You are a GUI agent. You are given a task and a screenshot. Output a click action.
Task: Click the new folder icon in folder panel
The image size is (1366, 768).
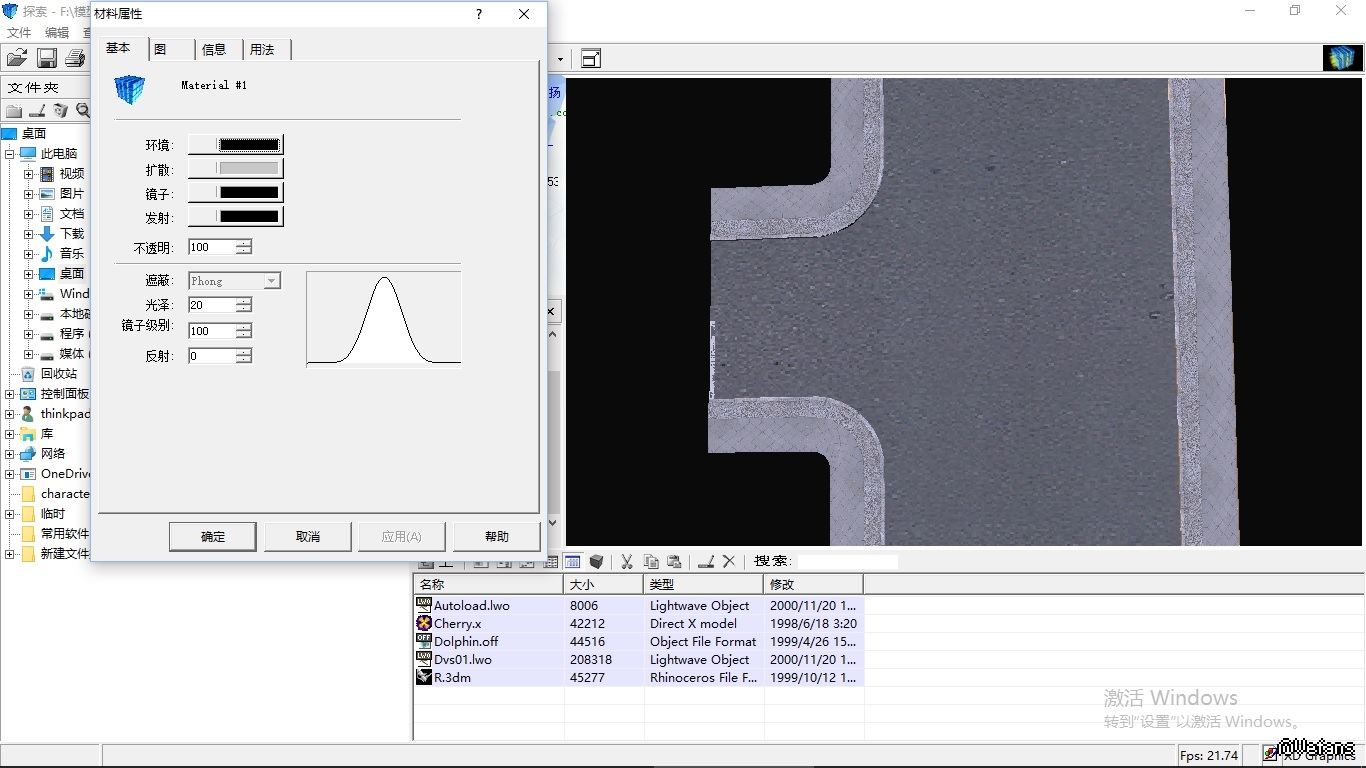(x=14, y=111)
